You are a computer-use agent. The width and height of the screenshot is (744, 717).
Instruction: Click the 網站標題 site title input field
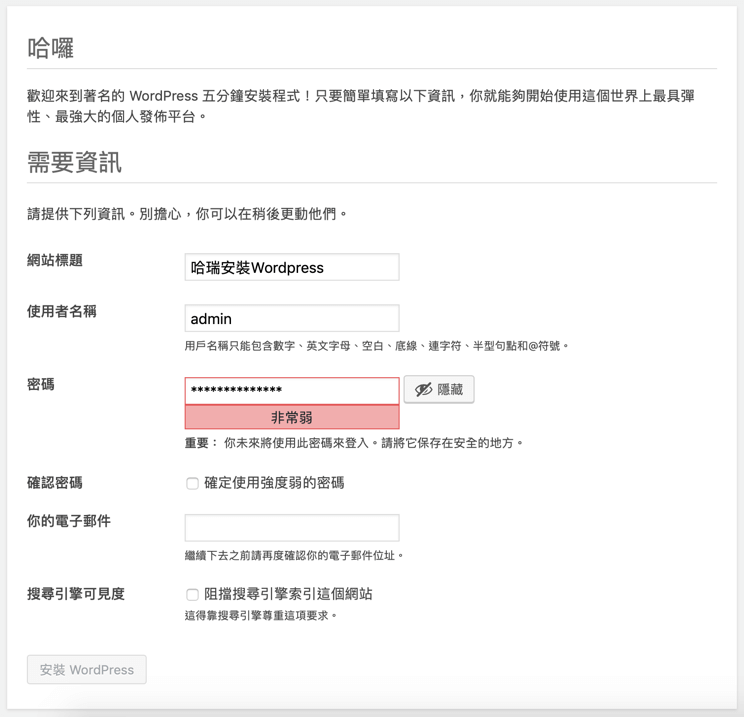pyautogui.click(x=292, y=267)
